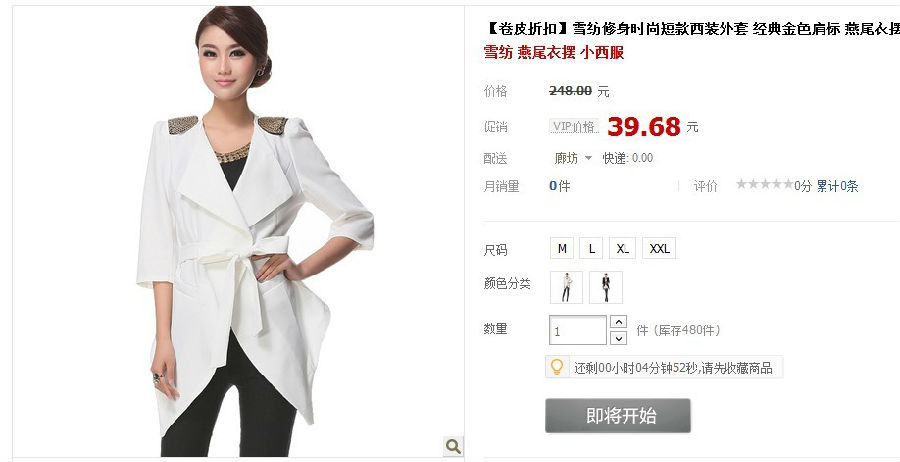This screenshot has height=462, width=900.
Task: Choose the XL size option
Action: click(622, 249)
